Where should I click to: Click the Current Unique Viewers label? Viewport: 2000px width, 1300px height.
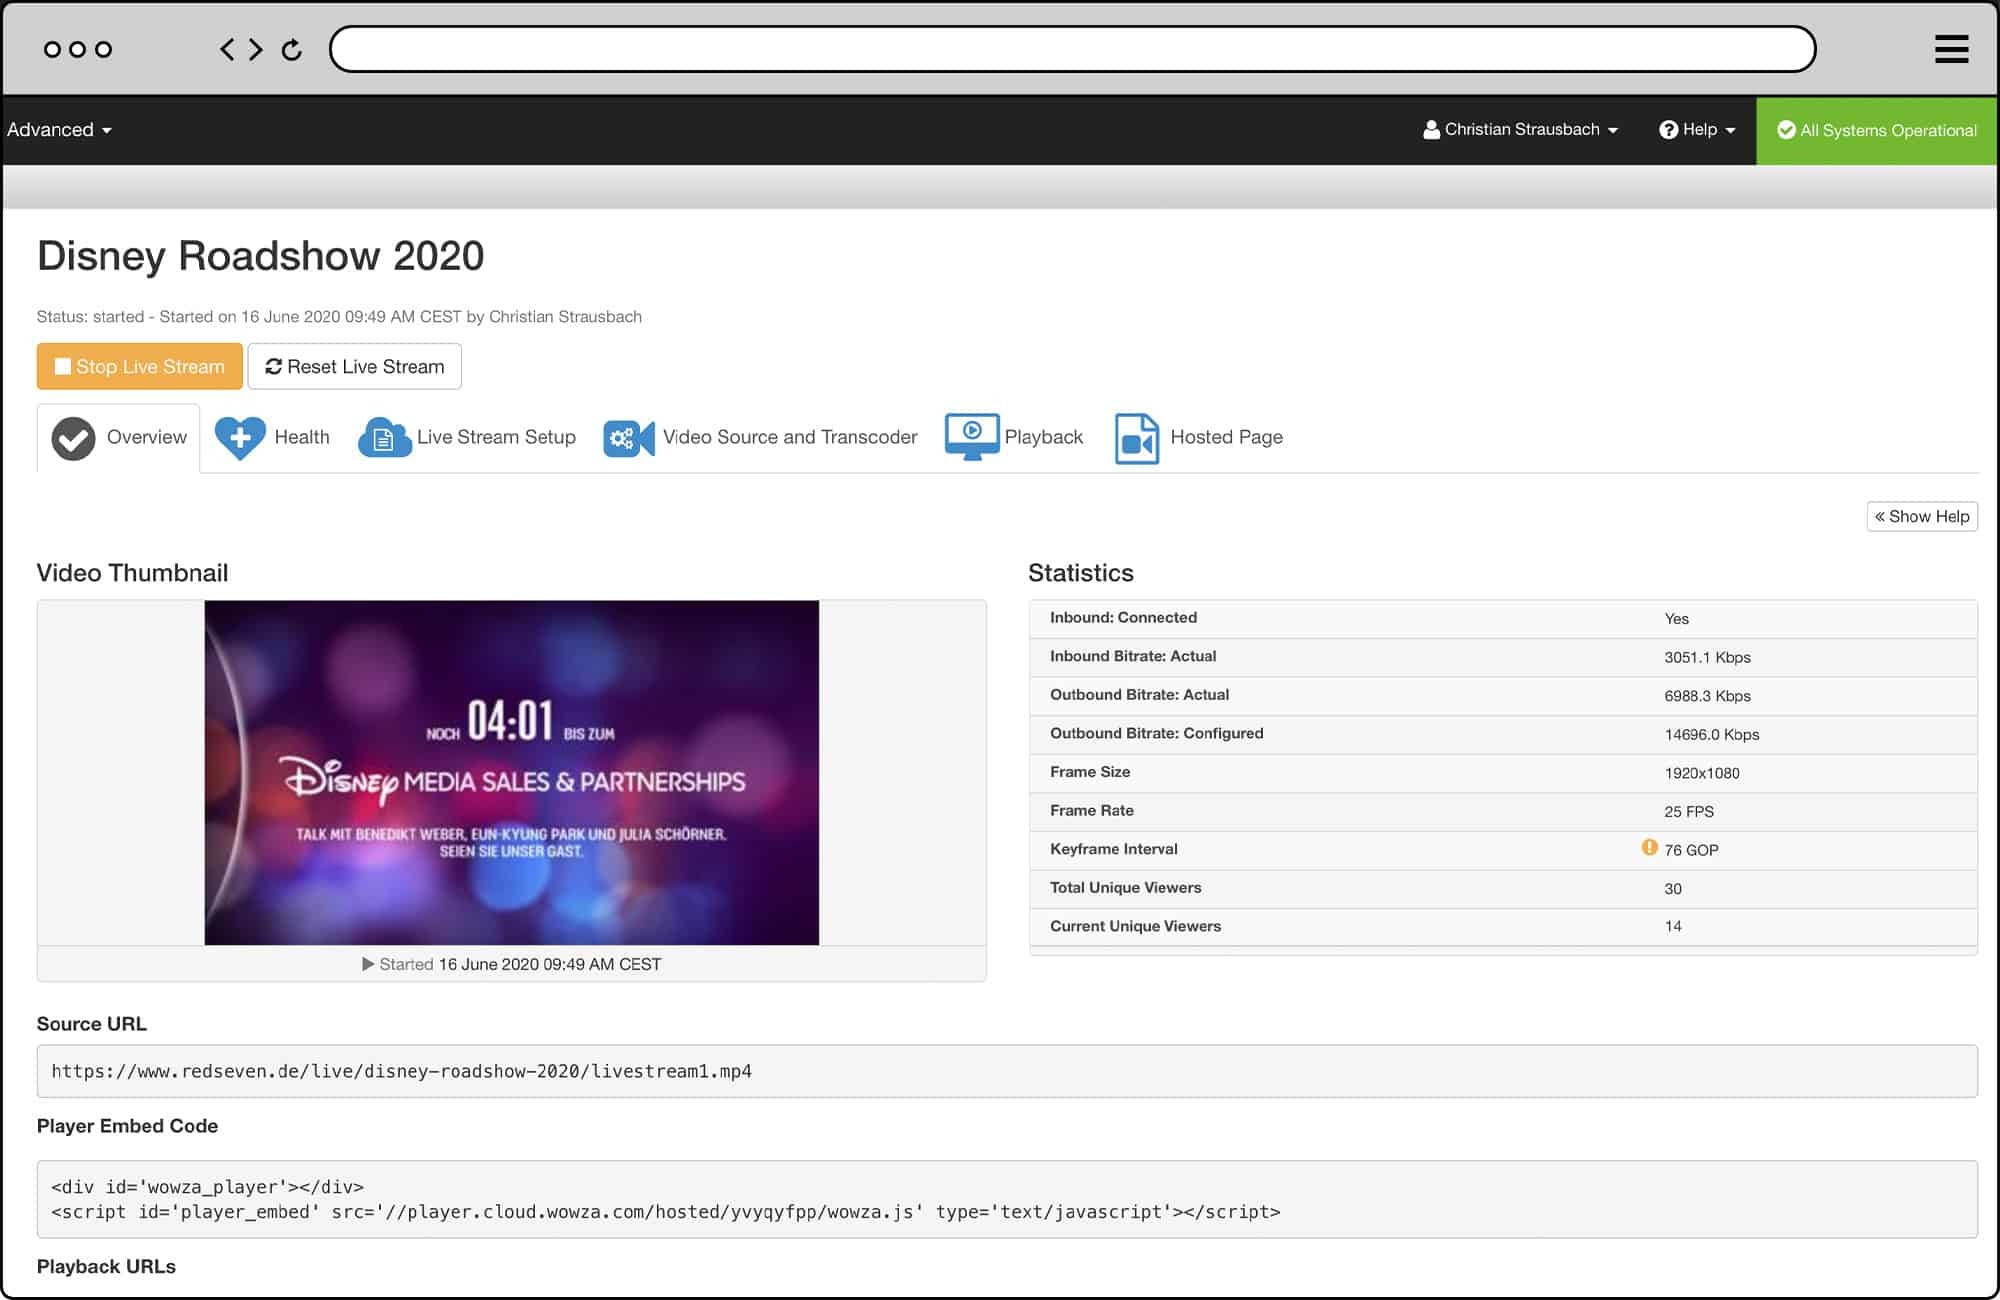click(x=1135, y=926)
